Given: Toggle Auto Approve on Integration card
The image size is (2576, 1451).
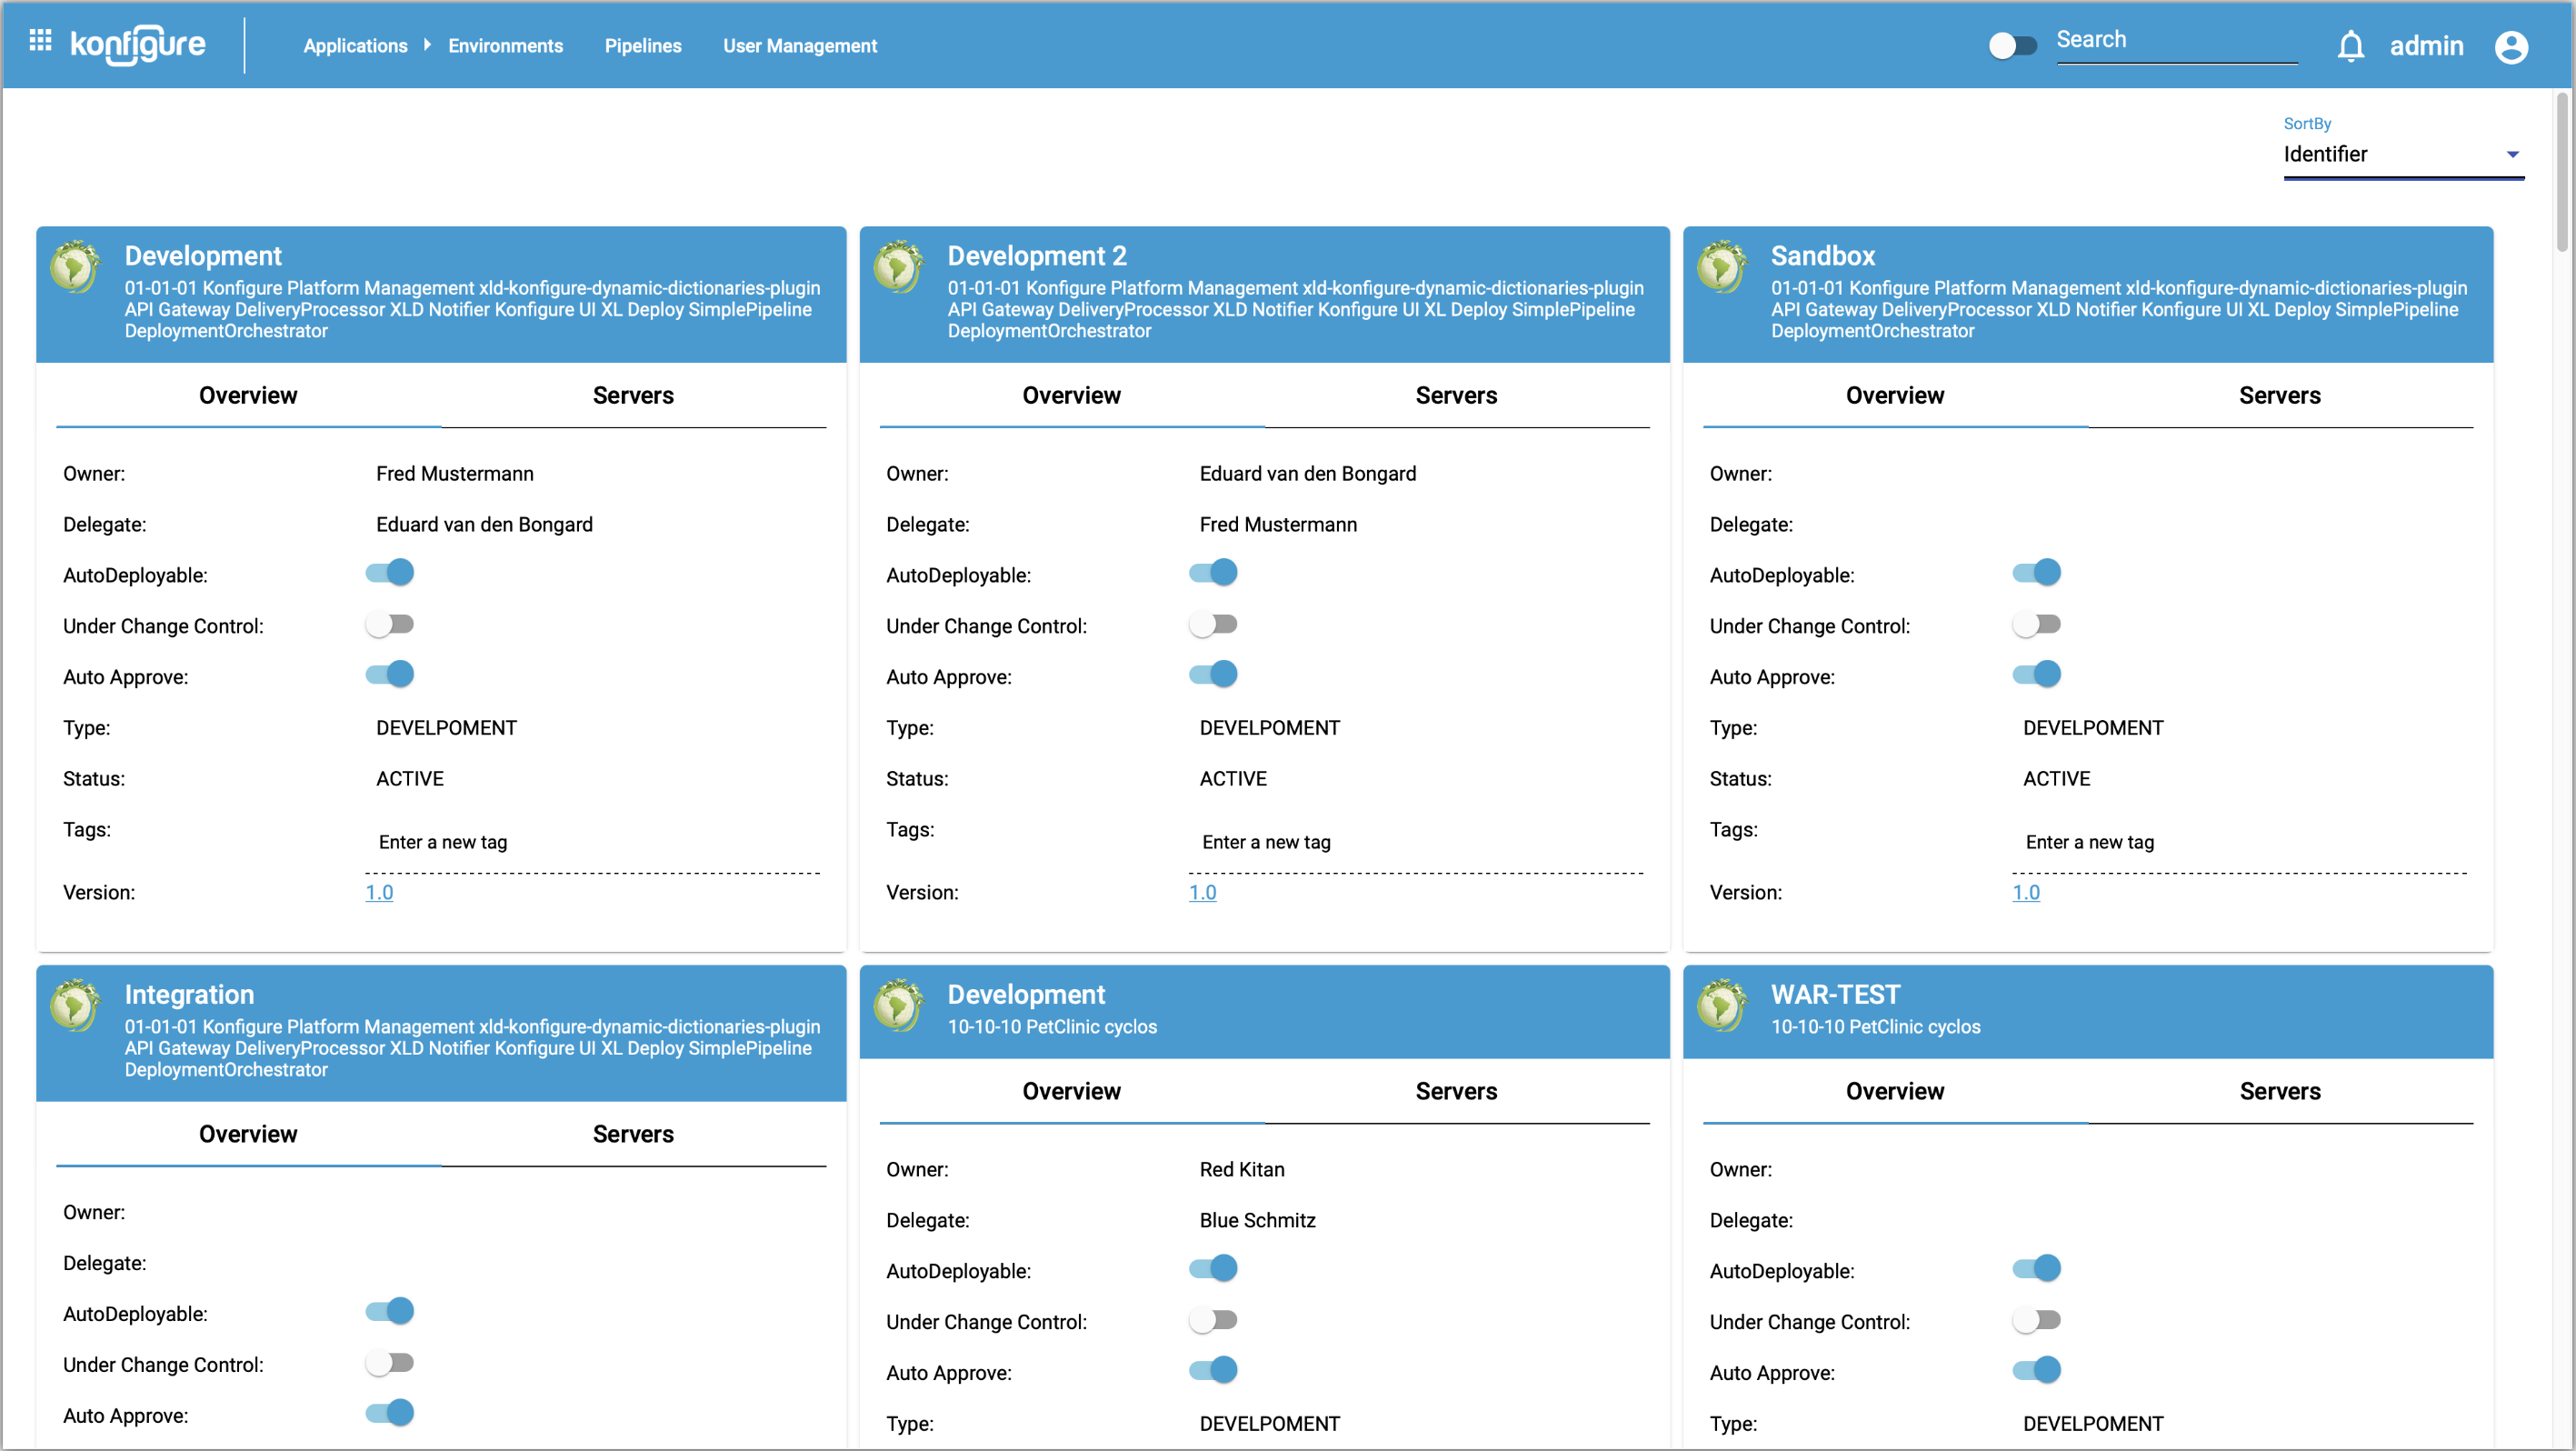Looking at the screenshot, I should [389, 1413].
